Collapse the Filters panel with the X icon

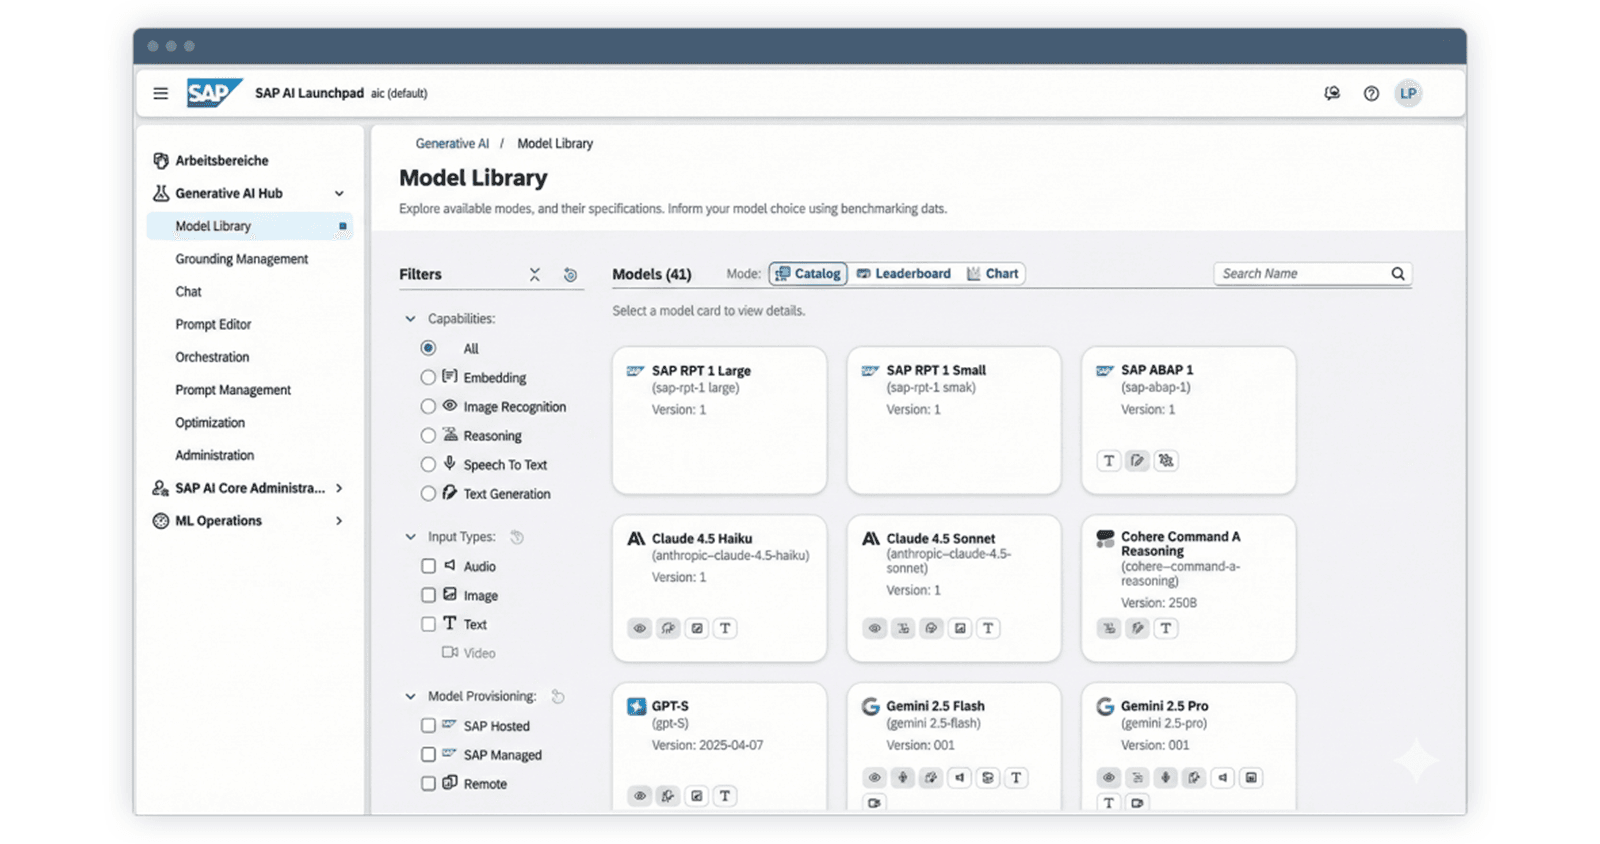535,274
